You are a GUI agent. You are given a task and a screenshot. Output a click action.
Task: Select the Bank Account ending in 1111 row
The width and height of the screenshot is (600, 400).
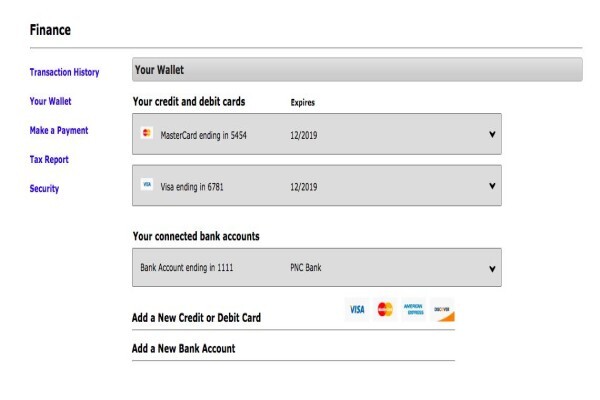317,267
